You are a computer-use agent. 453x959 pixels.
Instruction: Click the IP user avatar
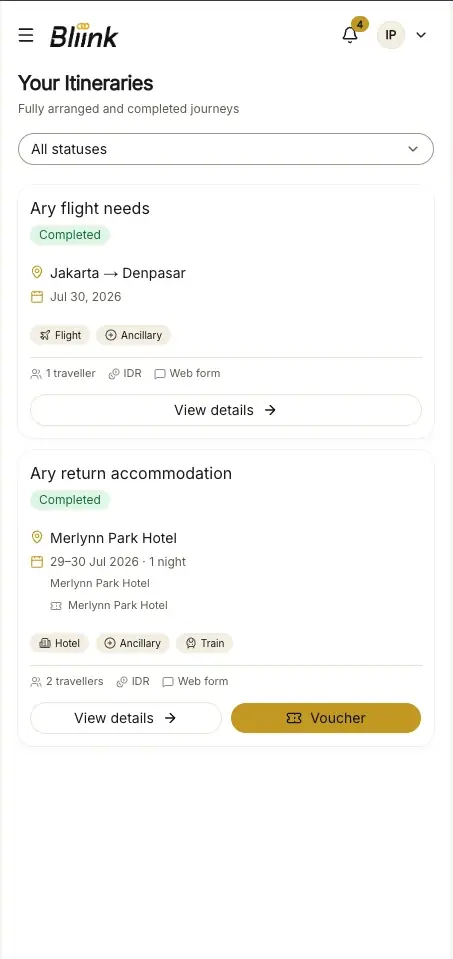tap(391, 35)
